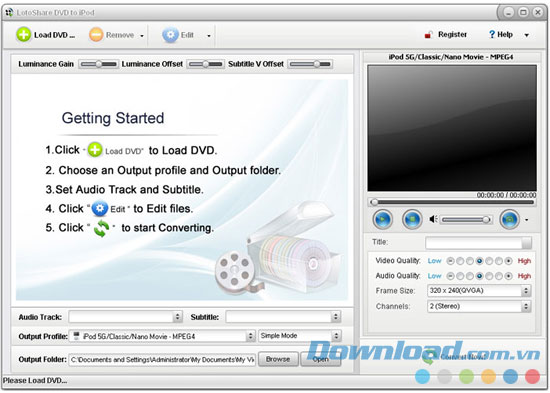This screenshot has height=393, width=550.
Task: Adjust the Subtitle V Offset slider
Action: point(310,64)
